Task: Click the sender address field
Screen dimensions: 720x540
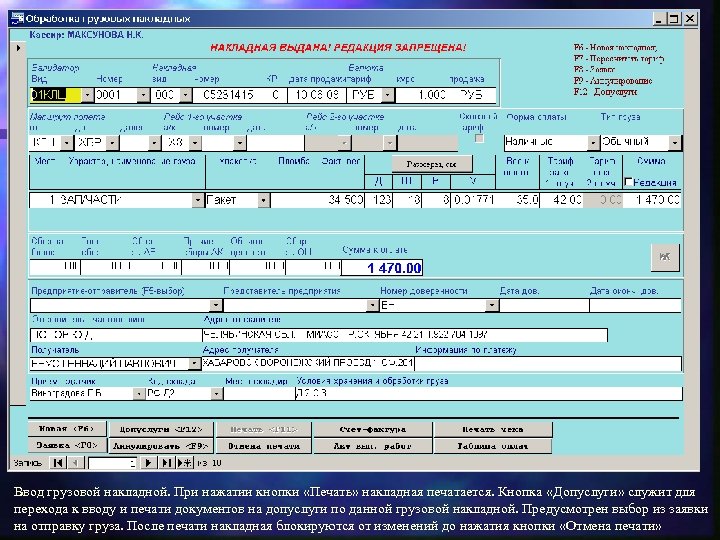Action: (405, 335)
